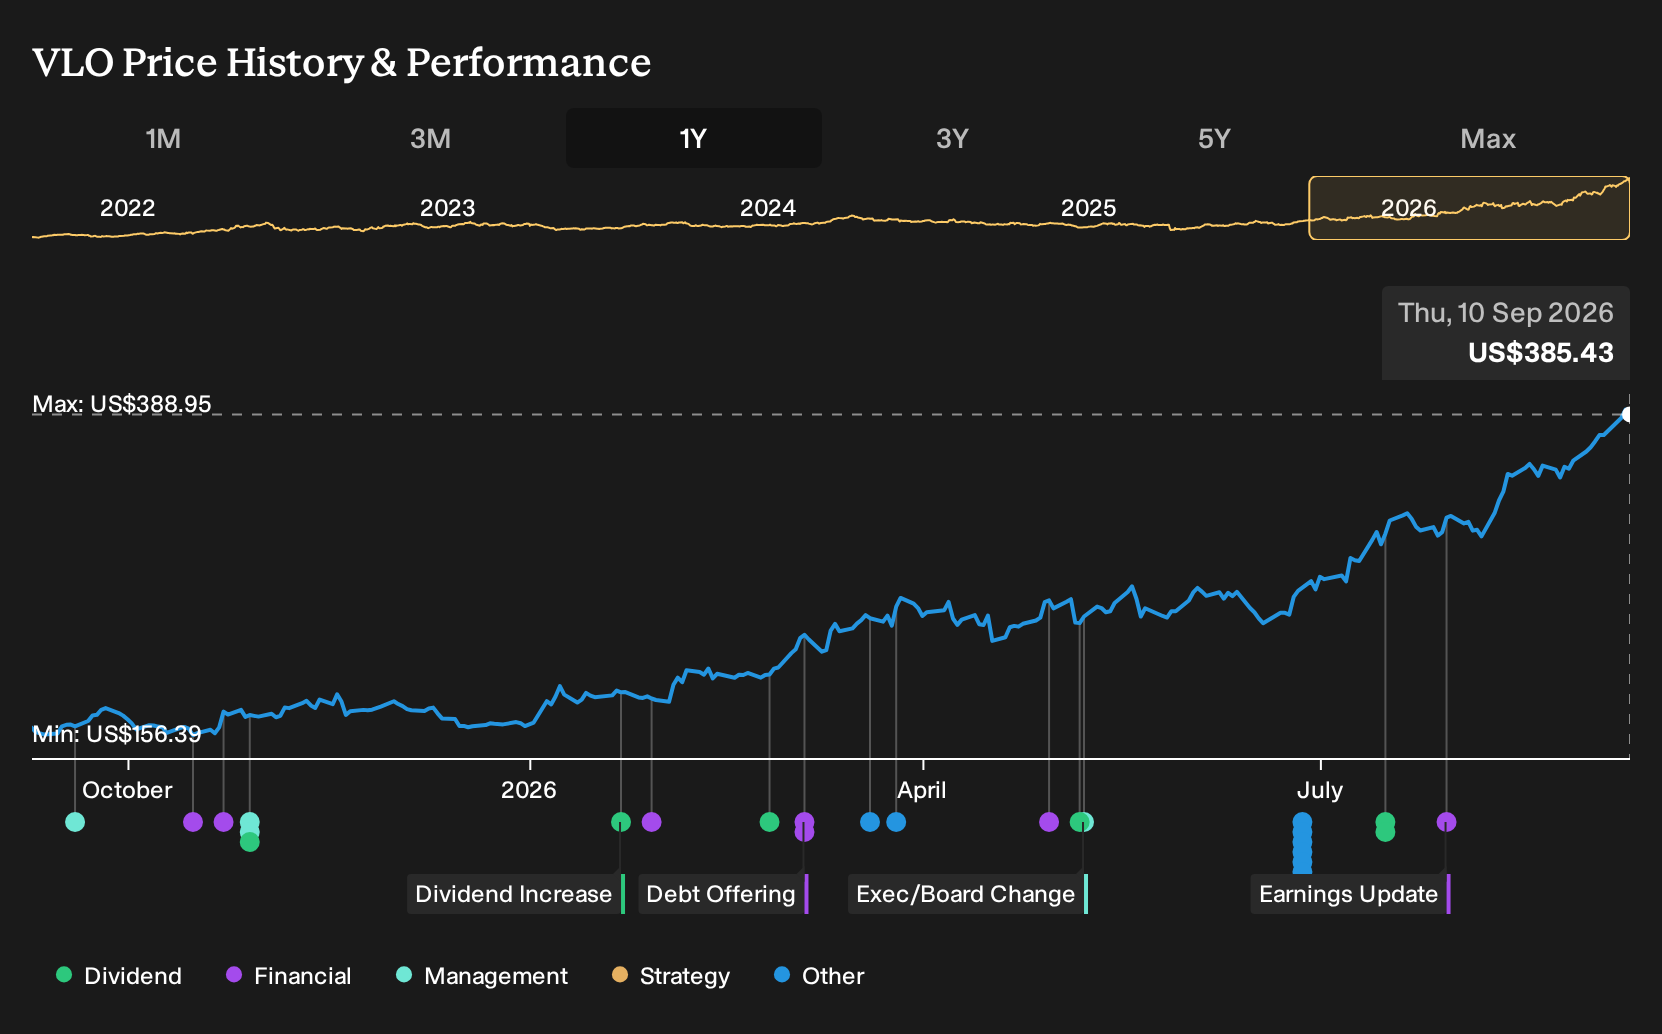Click the April axis label

coord(921,790)
